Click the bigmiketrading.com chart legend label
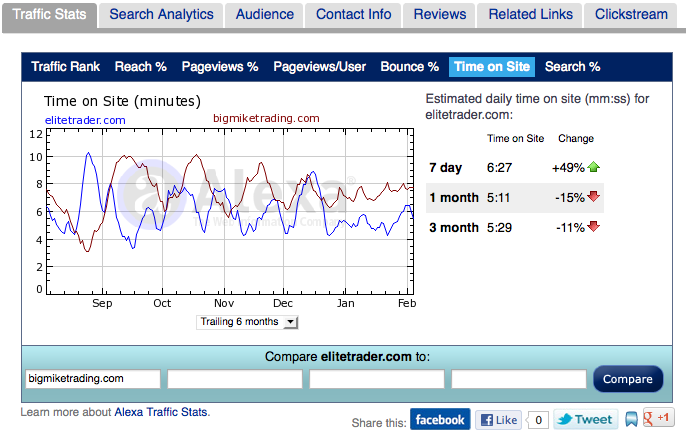The height and width of the screenshot is (440, 689). coord(266,119)
